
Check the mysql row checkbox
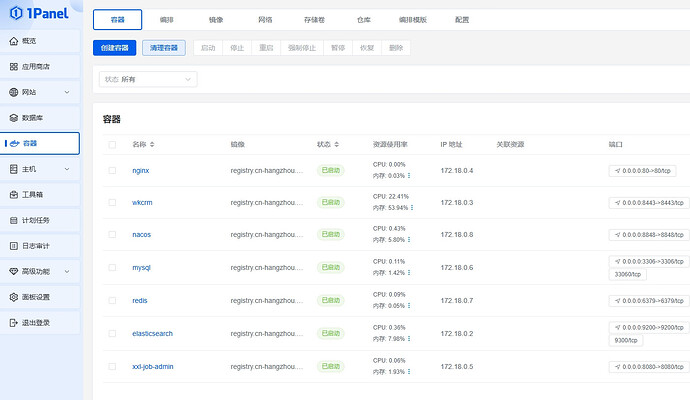click(x=112, y=268)
